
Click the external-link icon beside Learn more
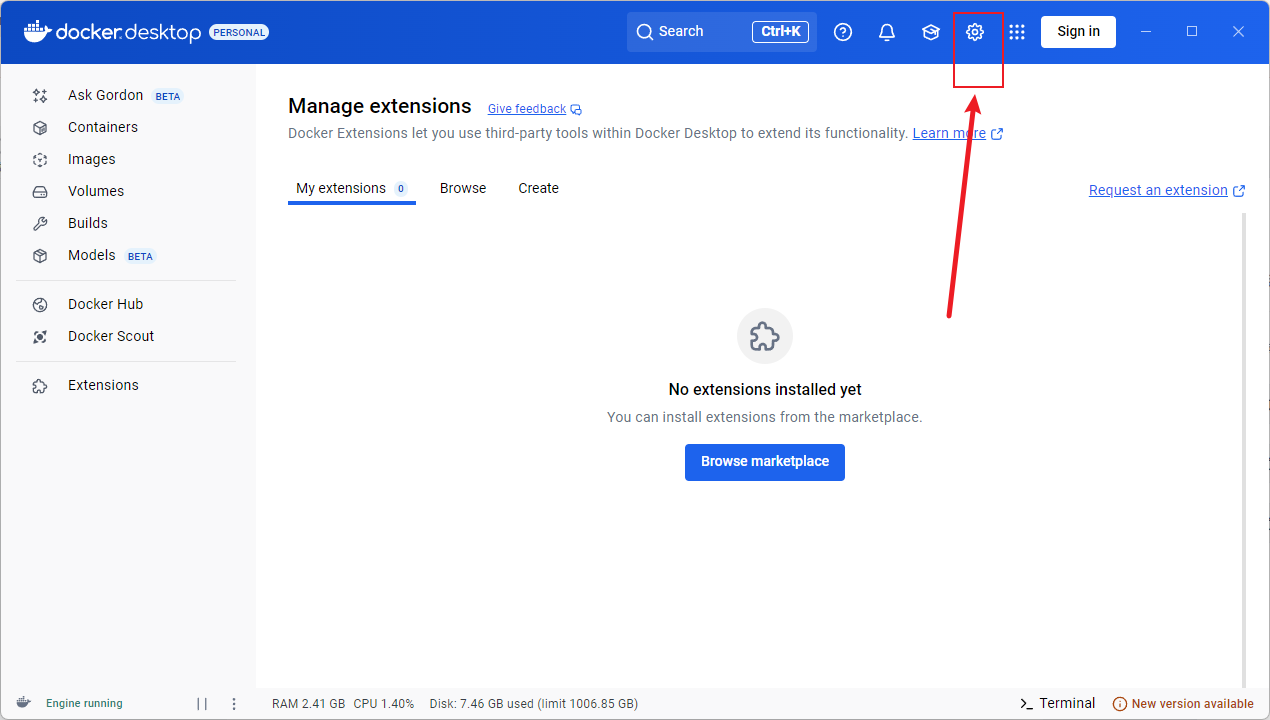point(997,134)
